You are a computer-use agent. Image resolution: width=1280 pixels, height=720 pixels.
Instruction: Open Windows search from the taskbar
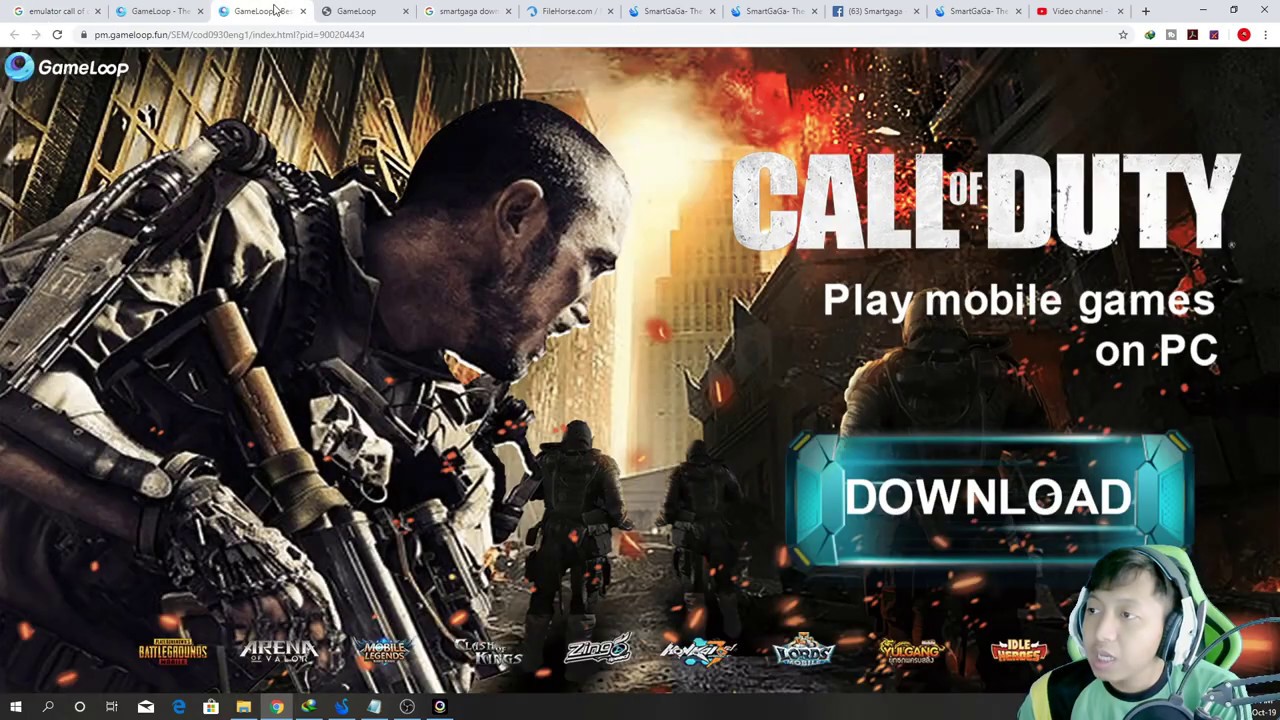[47, 707]
